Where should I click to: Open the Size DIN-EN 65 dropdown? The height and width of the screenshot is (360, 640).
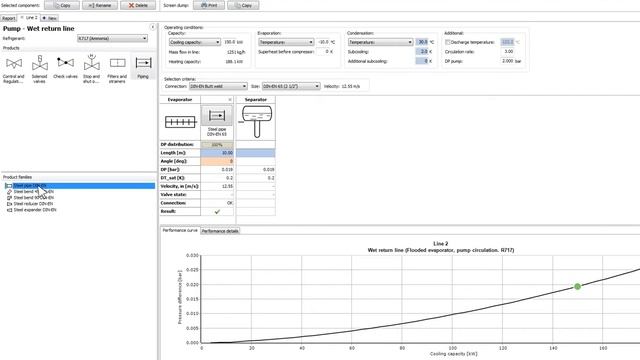[291, 86]
